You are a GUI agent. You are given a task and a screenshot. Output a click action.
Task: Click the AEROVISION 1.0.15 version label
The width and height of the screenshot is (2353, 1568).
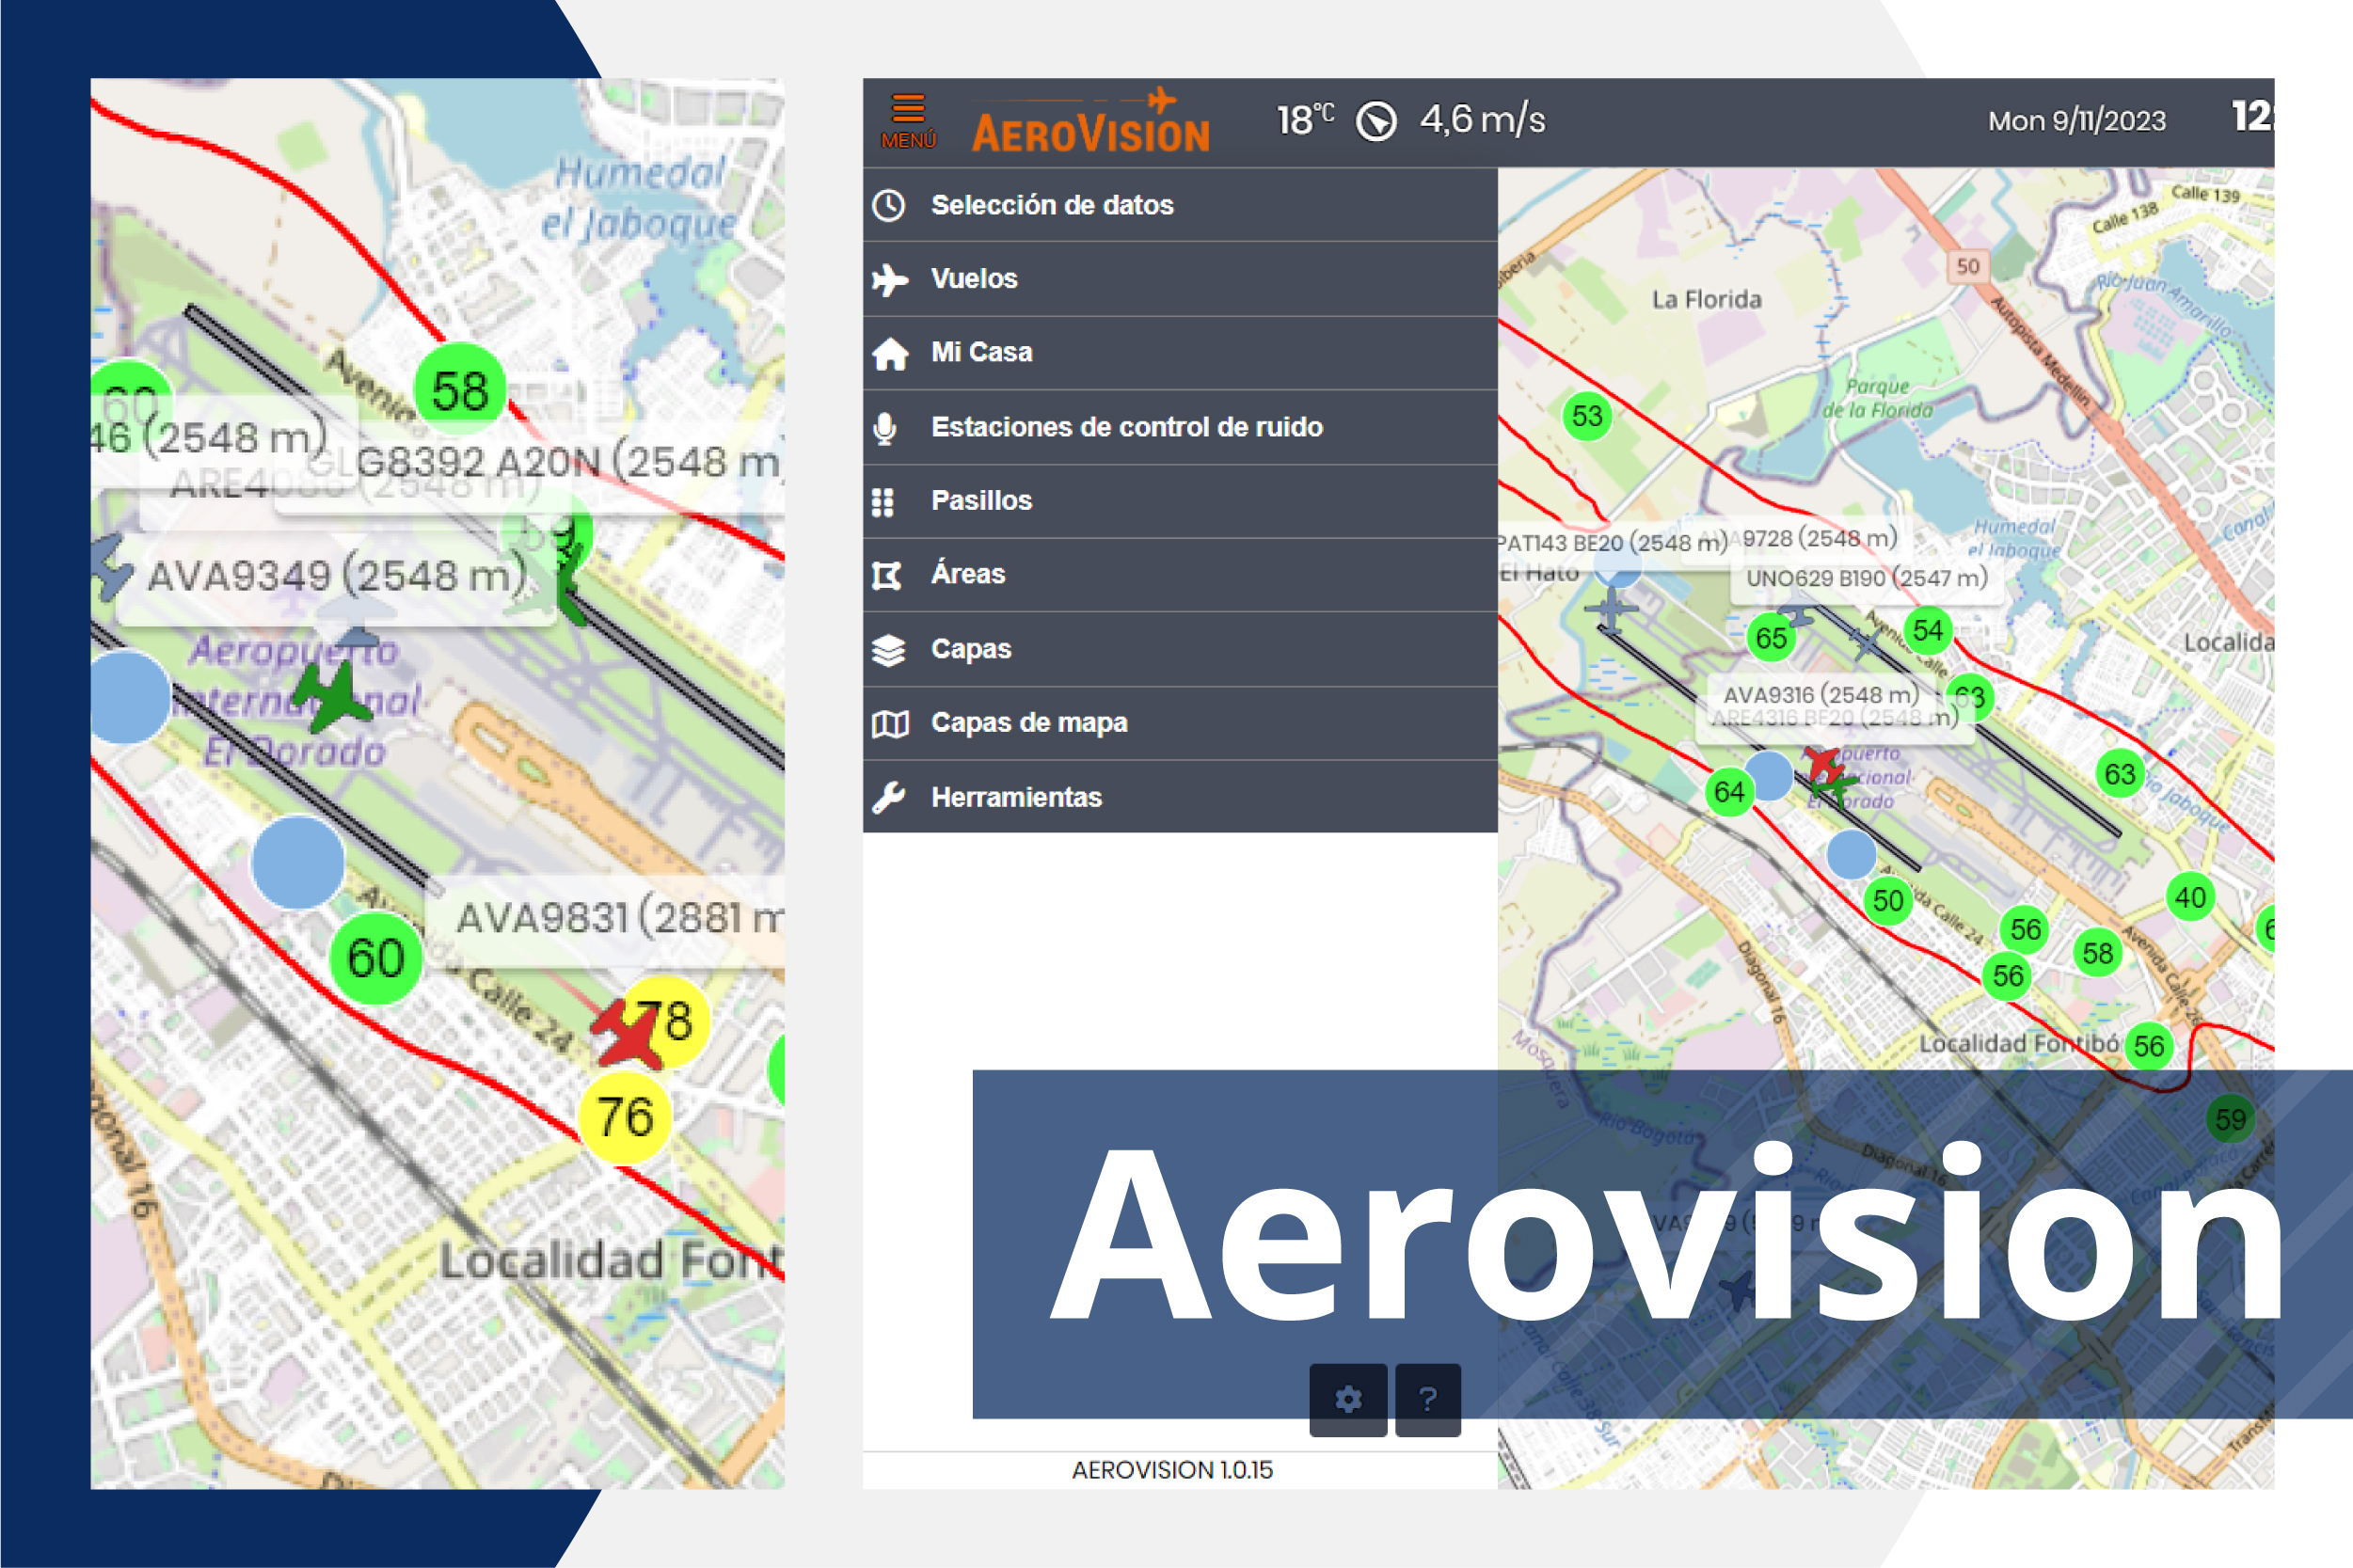[1172, 1470]
